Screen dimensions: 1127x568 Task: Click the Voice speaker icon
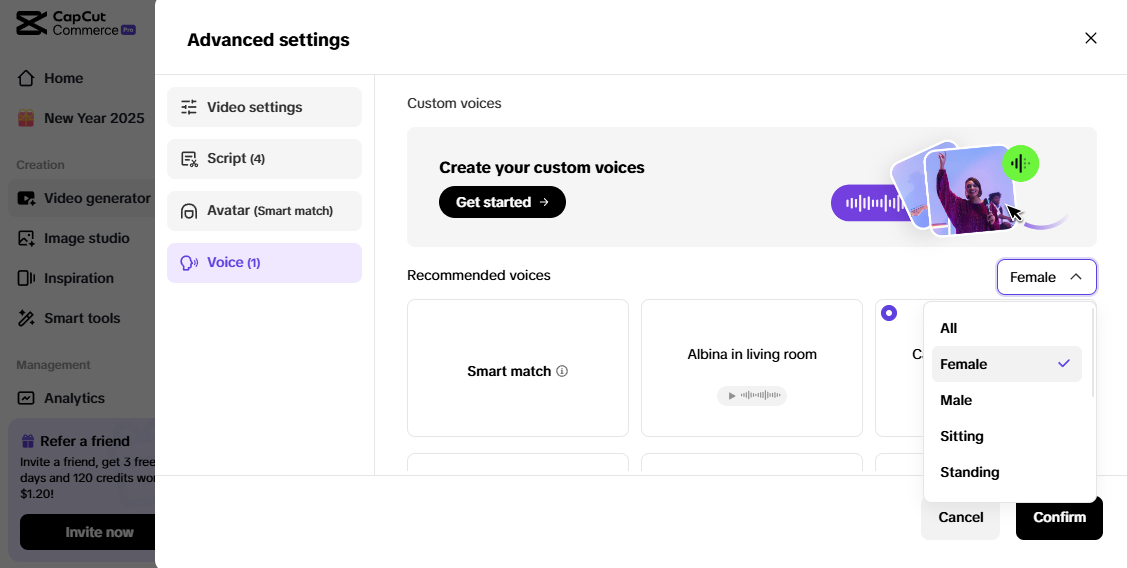(x=189, y=263)
